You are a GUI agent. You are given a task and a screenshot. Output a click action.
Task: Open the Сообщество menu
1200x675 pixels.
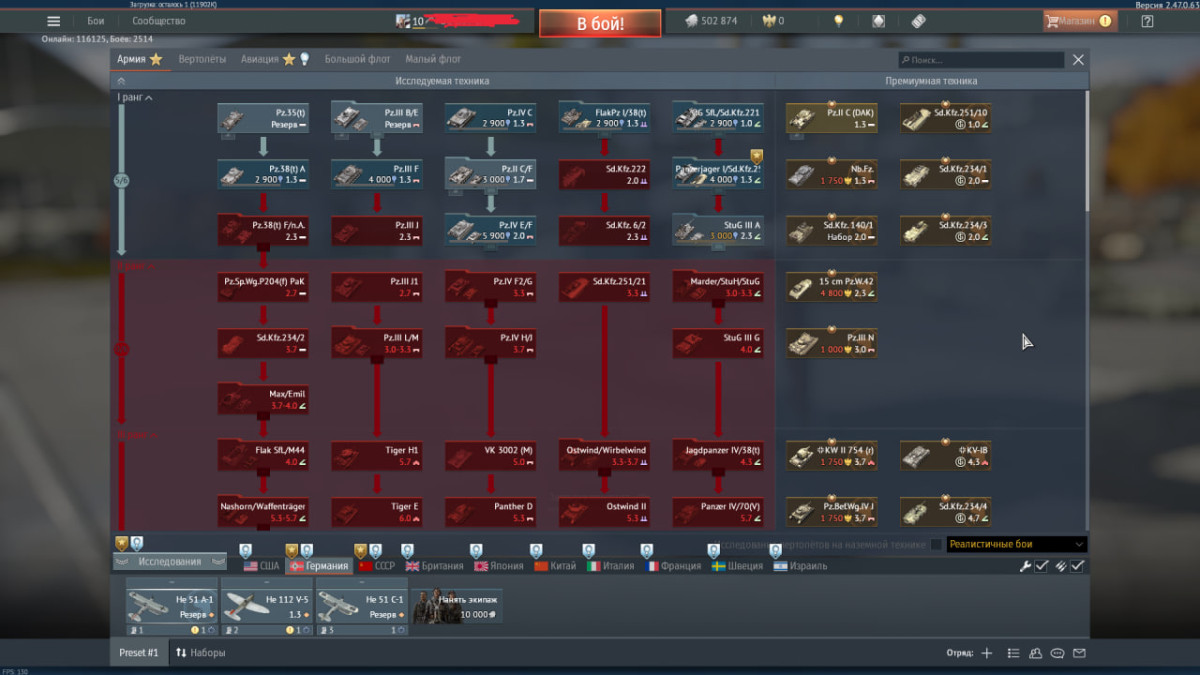coord(159,21)
